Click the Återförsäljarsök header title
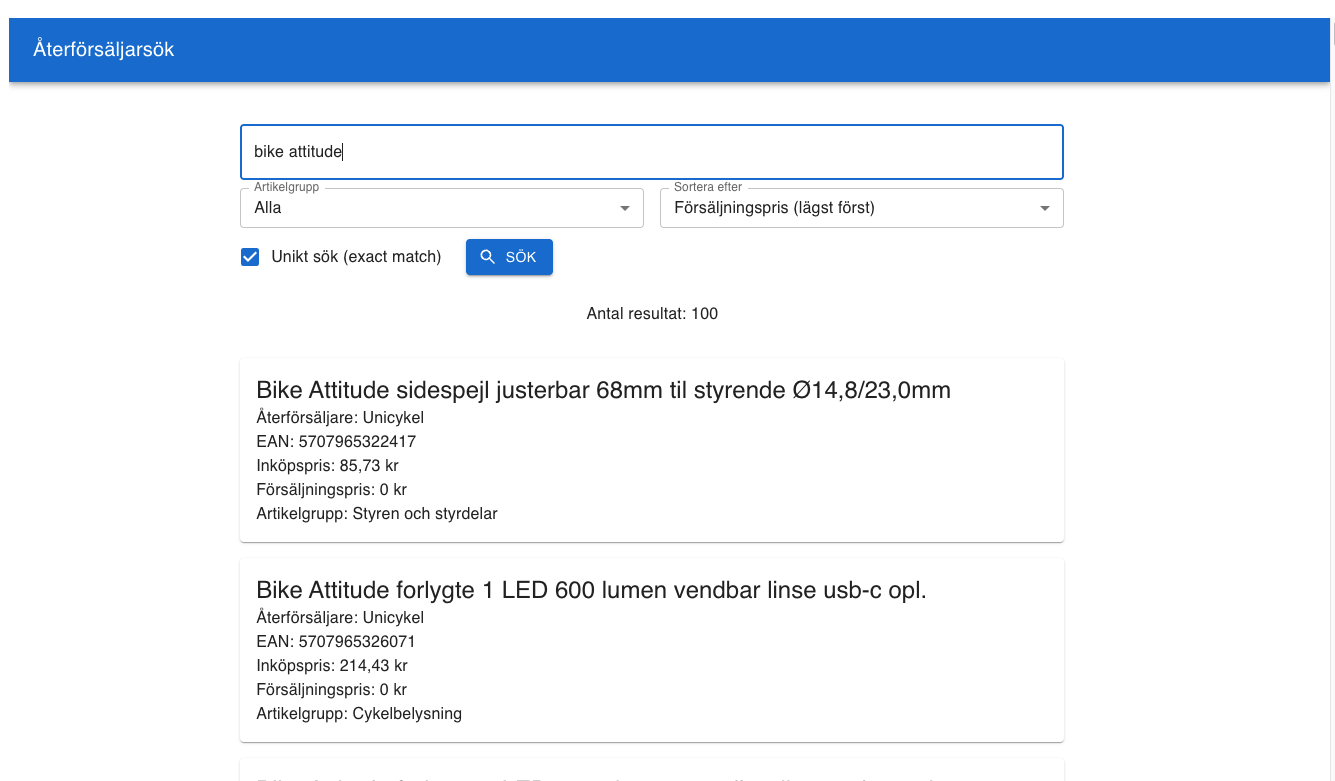1335x781 pixels. [x=104, y=49]
